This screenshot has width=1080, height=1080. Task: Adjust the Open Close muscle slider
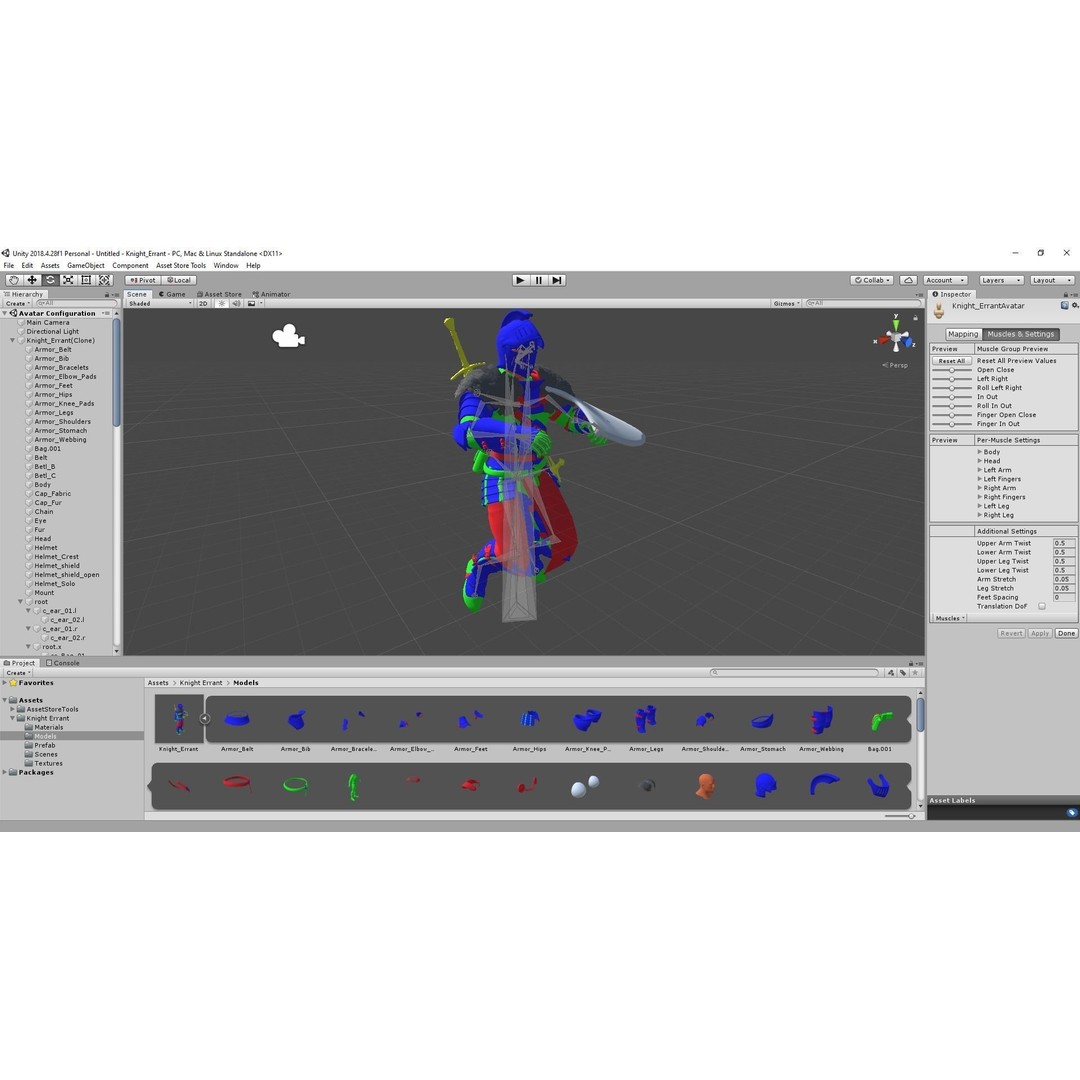click(x=951, y=370)
